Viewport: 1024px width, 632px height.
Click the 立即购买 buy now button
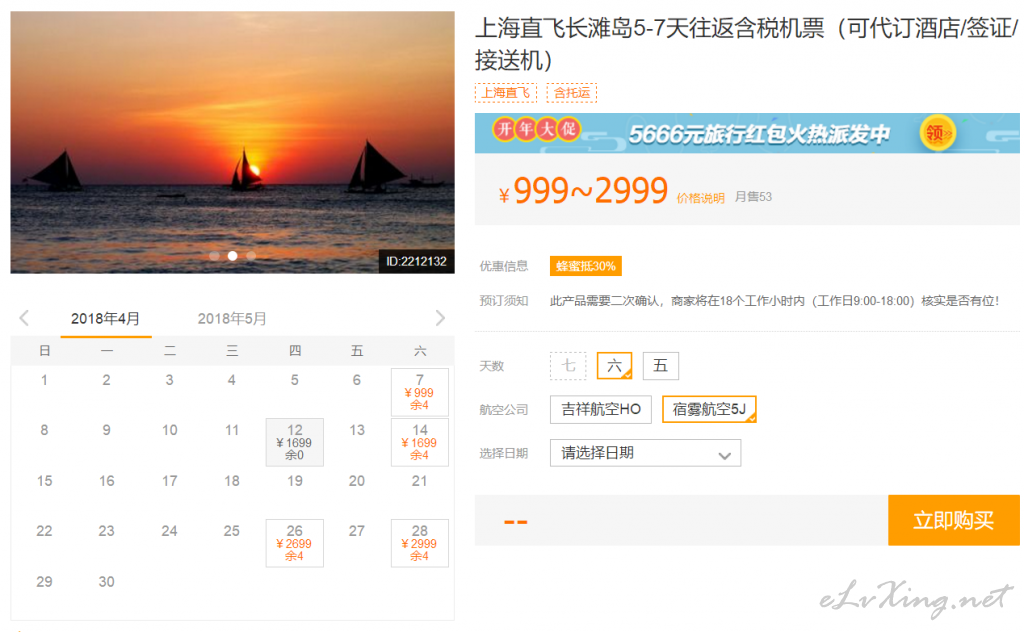pos(953,520)
